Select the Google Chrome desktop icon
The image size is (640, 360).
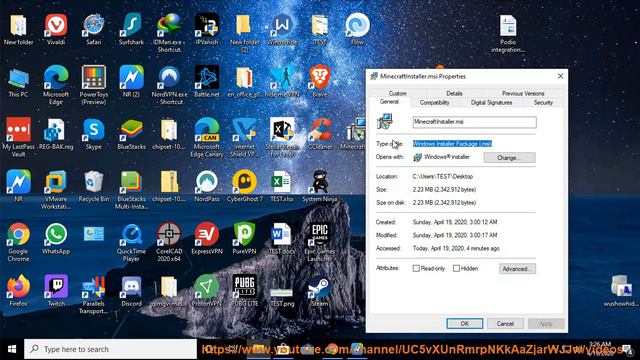point(18,242)
